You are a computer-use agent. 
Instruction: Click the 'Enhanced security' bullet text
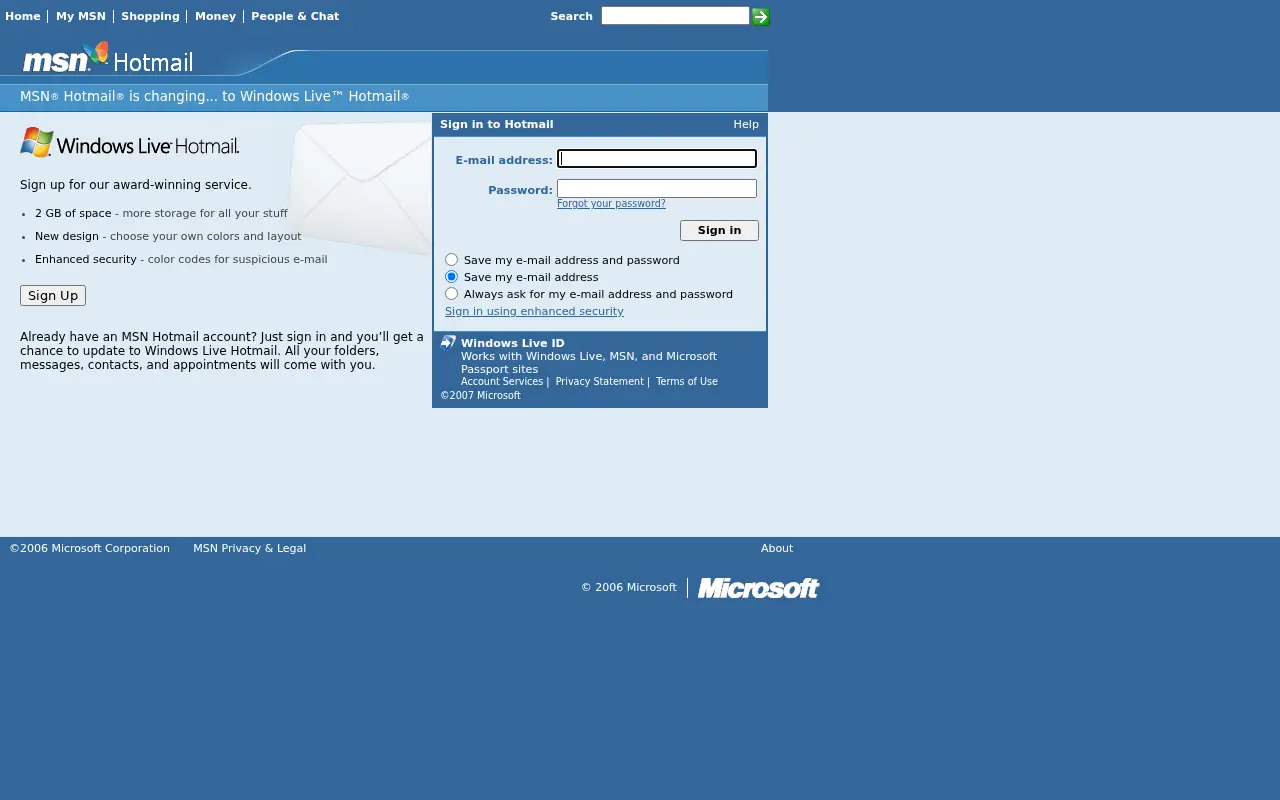pyautogui.click(x=86, y=259)
